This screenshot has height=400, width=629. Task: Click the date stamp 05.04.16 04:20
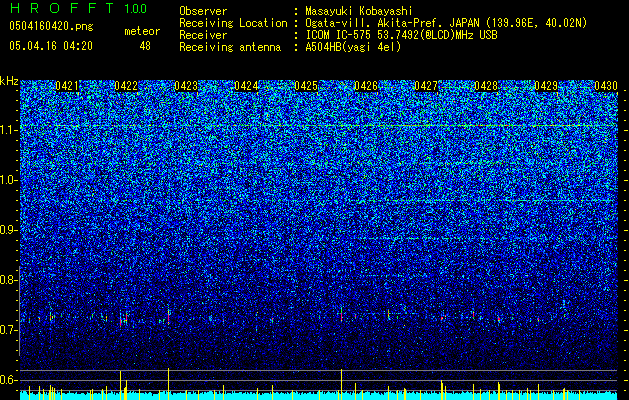point(51,46)
